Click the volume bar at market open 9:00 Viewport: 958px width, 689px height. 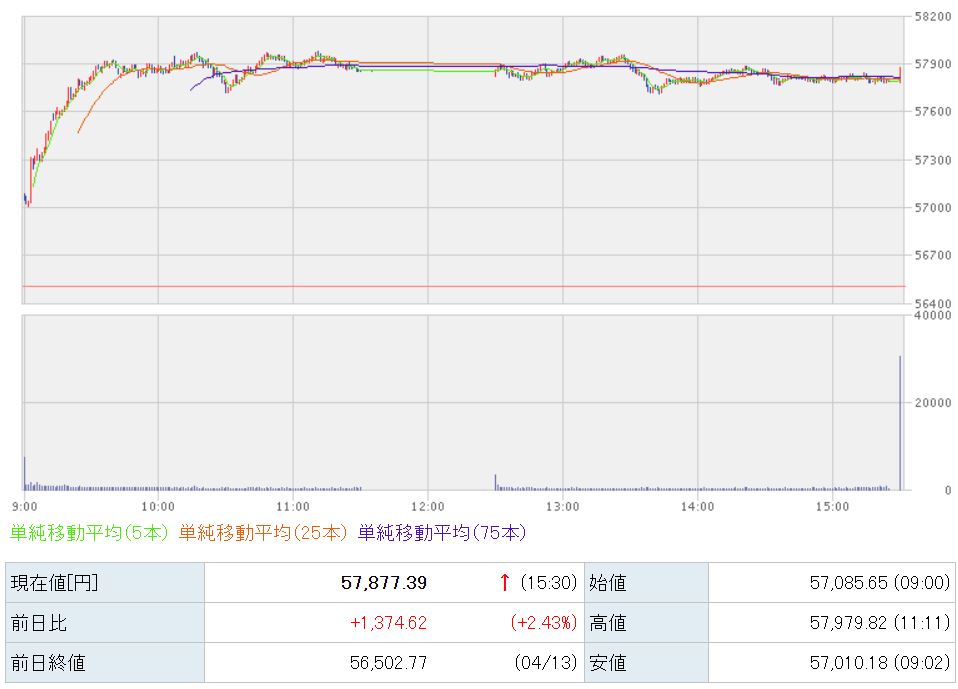[24, 474]
